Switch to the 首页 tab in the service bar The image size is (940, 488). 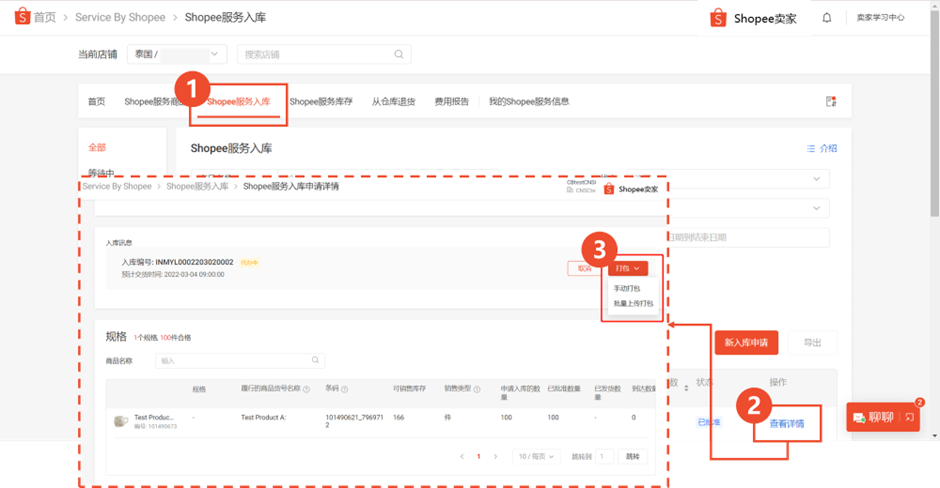pyautogui.click(x=97, y=101)
